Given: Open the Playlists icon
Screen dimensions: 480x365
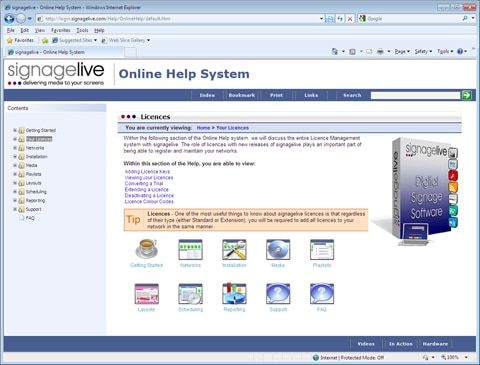Looking at the screenshot, I should 322,249.
